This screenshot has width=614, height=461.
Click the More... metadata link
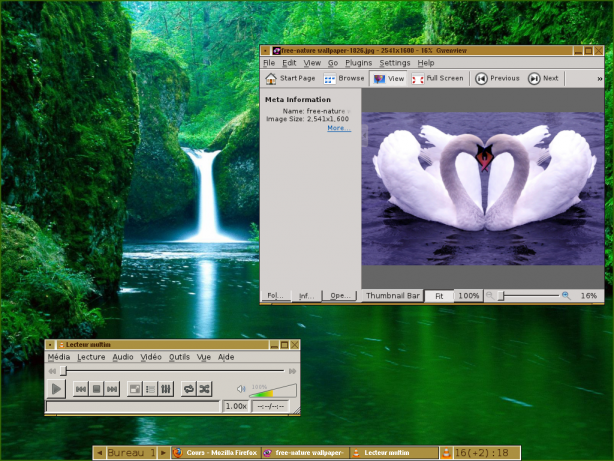[339, 128]
